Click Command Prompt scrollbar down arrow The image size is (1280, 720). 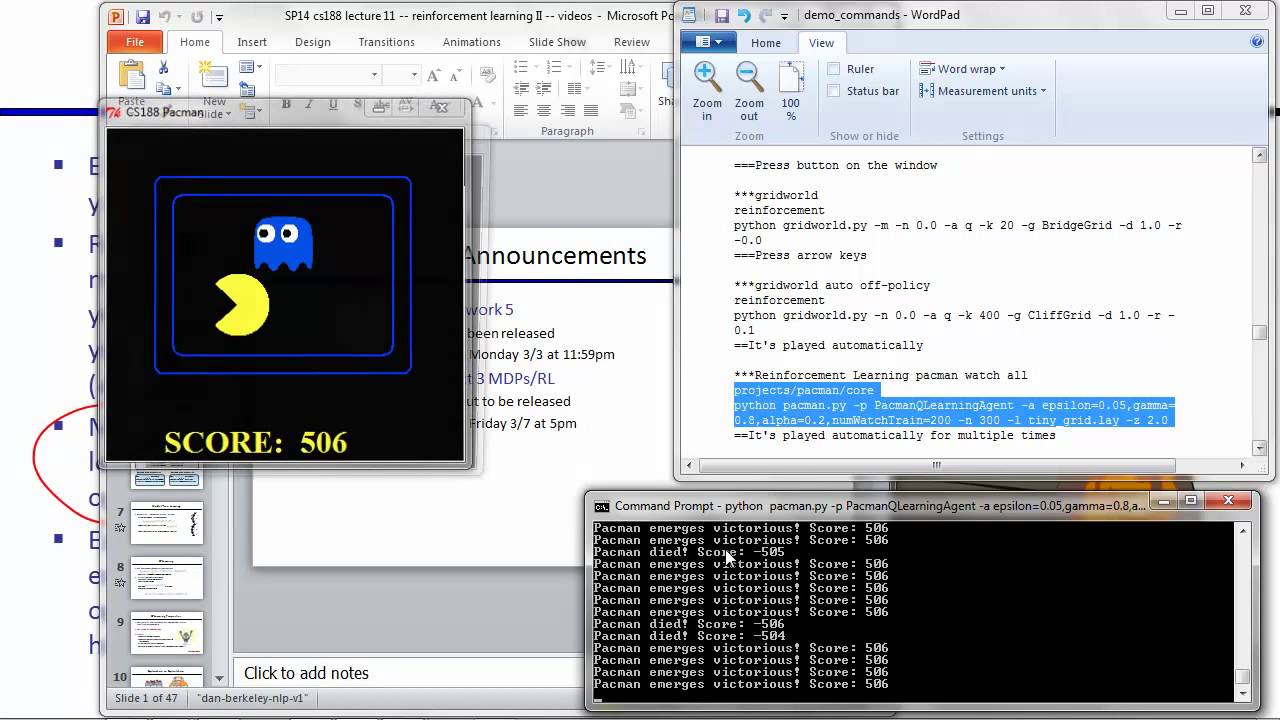coord(1242,695)
